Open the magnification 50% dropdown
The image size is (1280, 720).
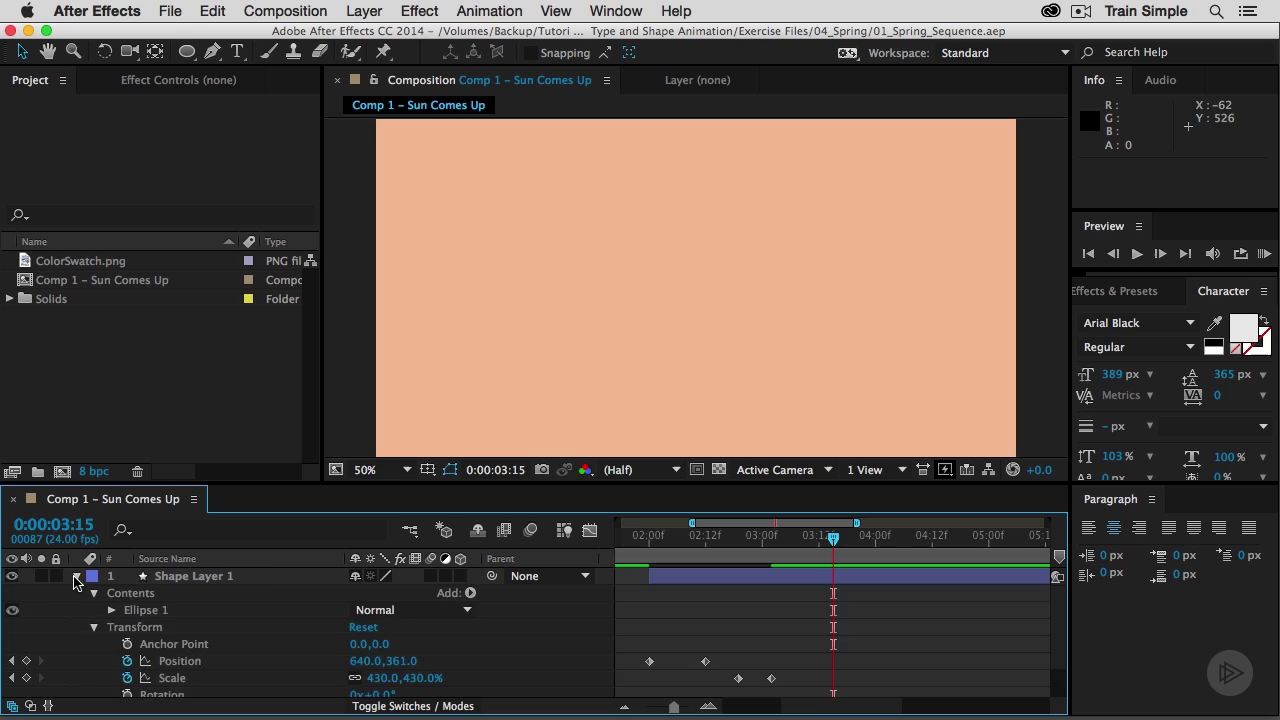tap(382, 469)
